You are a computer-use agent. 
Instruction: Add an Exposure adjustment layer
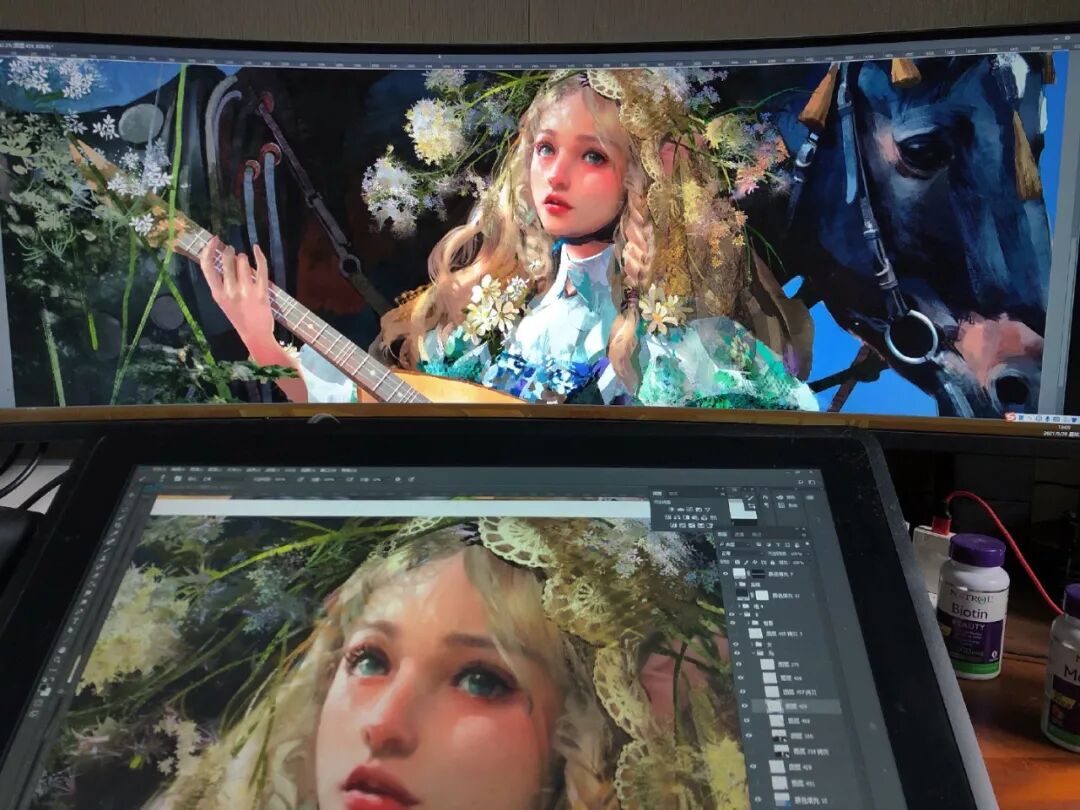pyautogui.click(x=699, y=510)
